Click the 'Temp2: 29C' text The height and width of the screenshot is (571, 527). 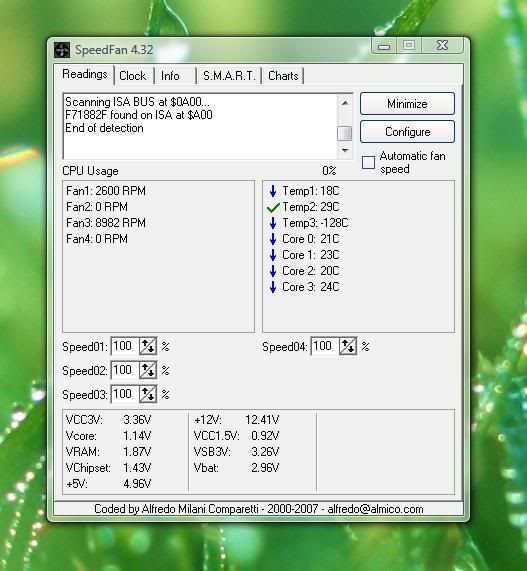(311, 207)
